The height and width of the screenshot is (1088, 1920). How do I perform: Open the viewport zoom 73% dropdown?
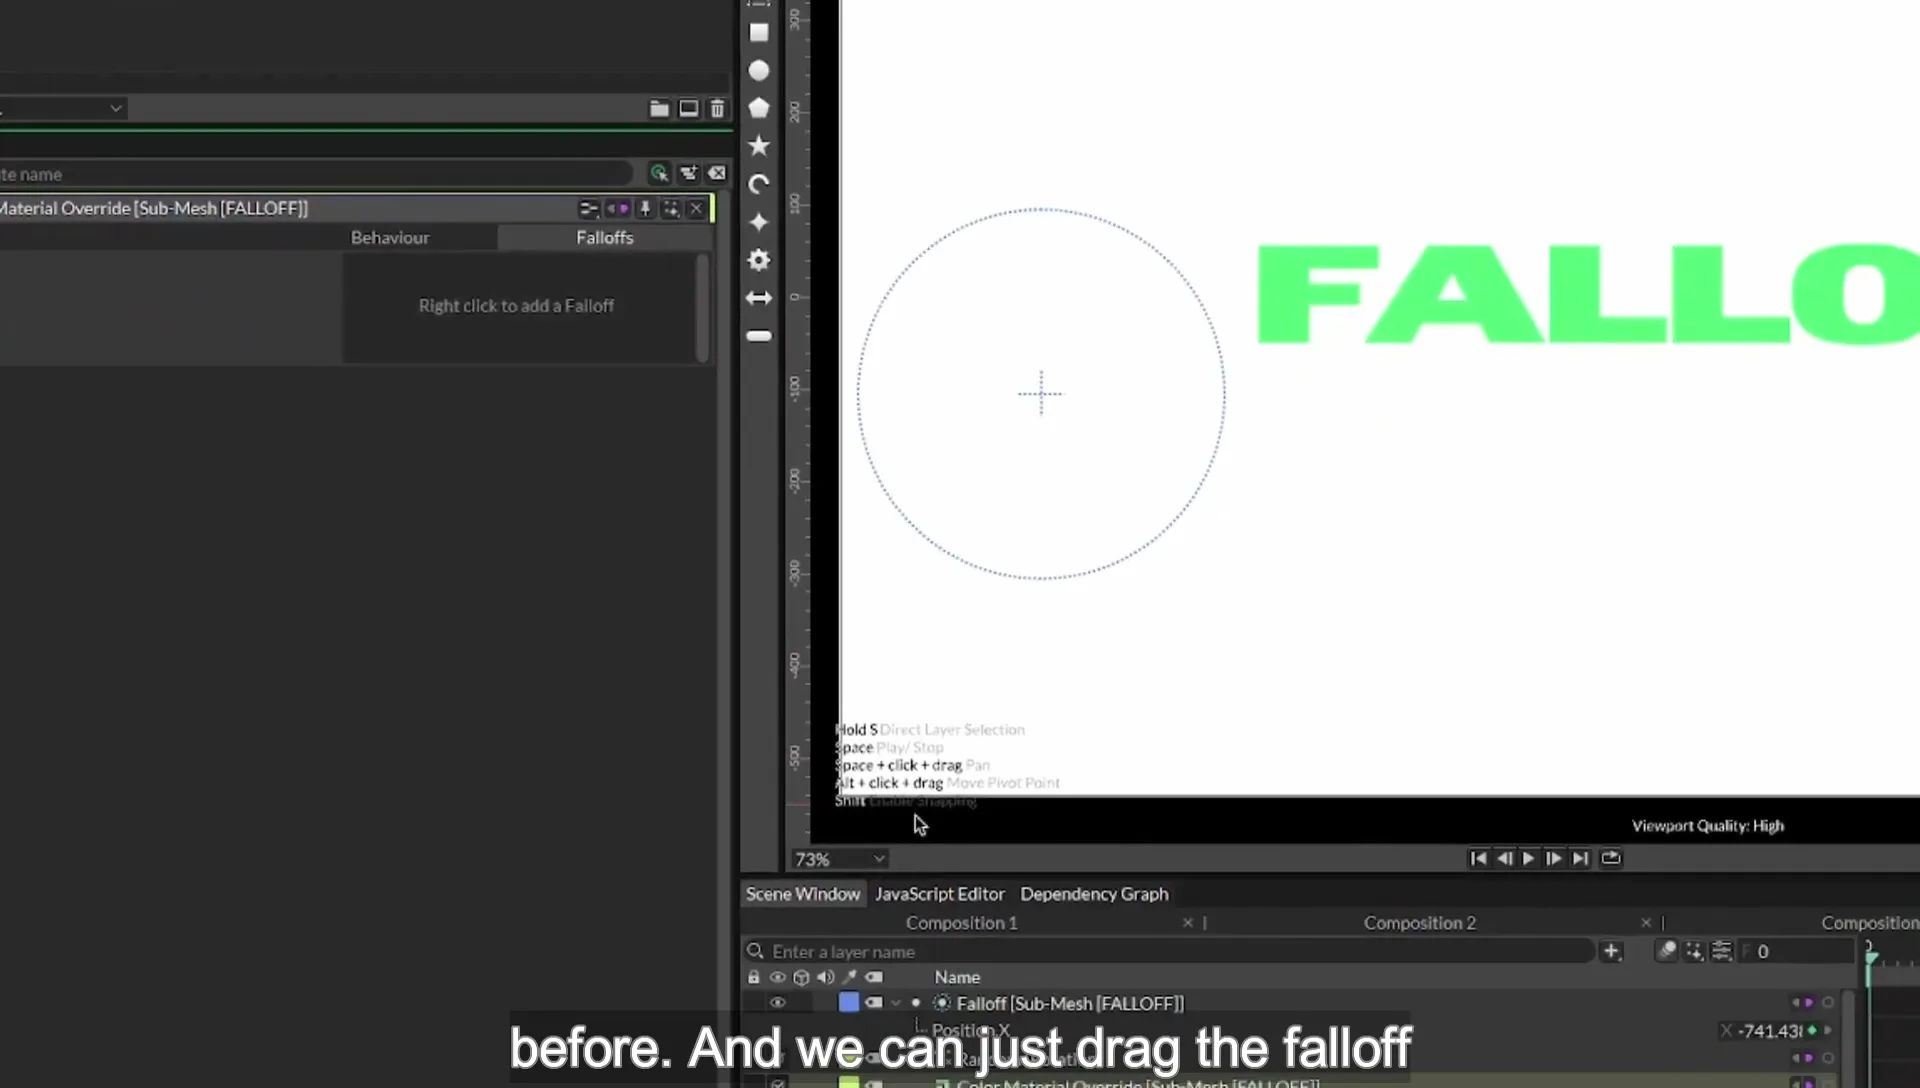click(840, 859)
